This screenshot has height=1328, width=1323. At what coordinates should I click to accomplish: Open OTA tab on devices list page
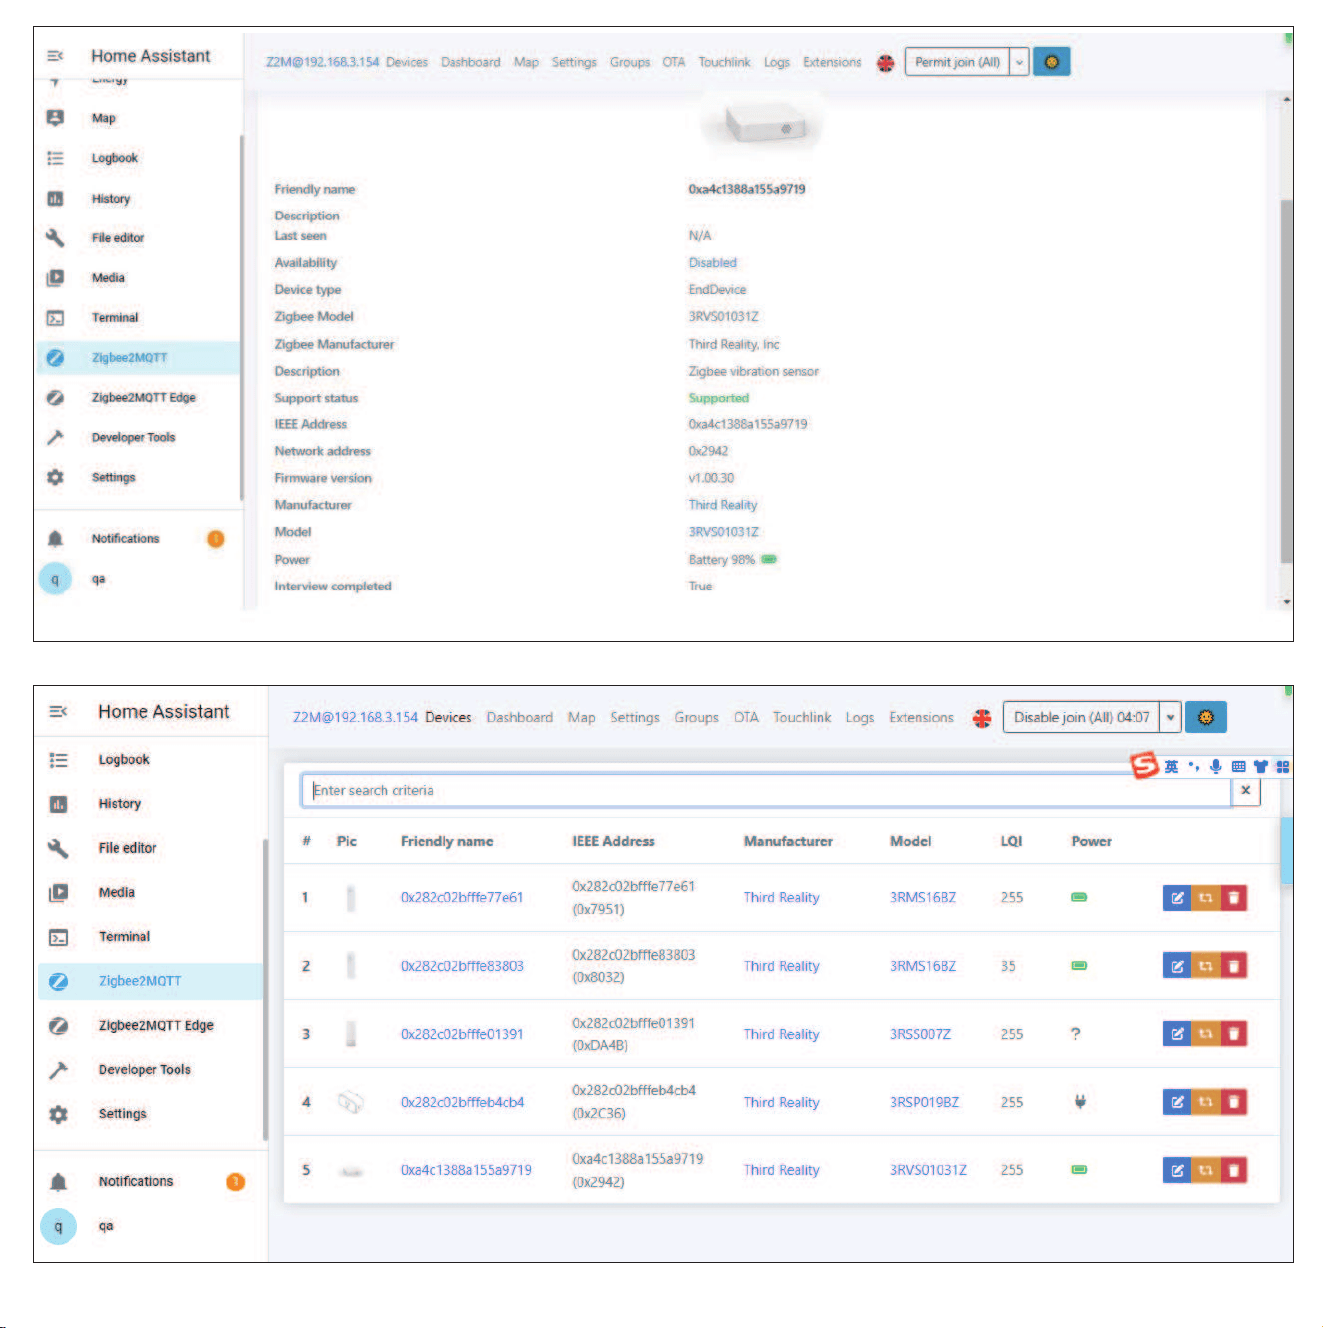click(x=746, y=718)
